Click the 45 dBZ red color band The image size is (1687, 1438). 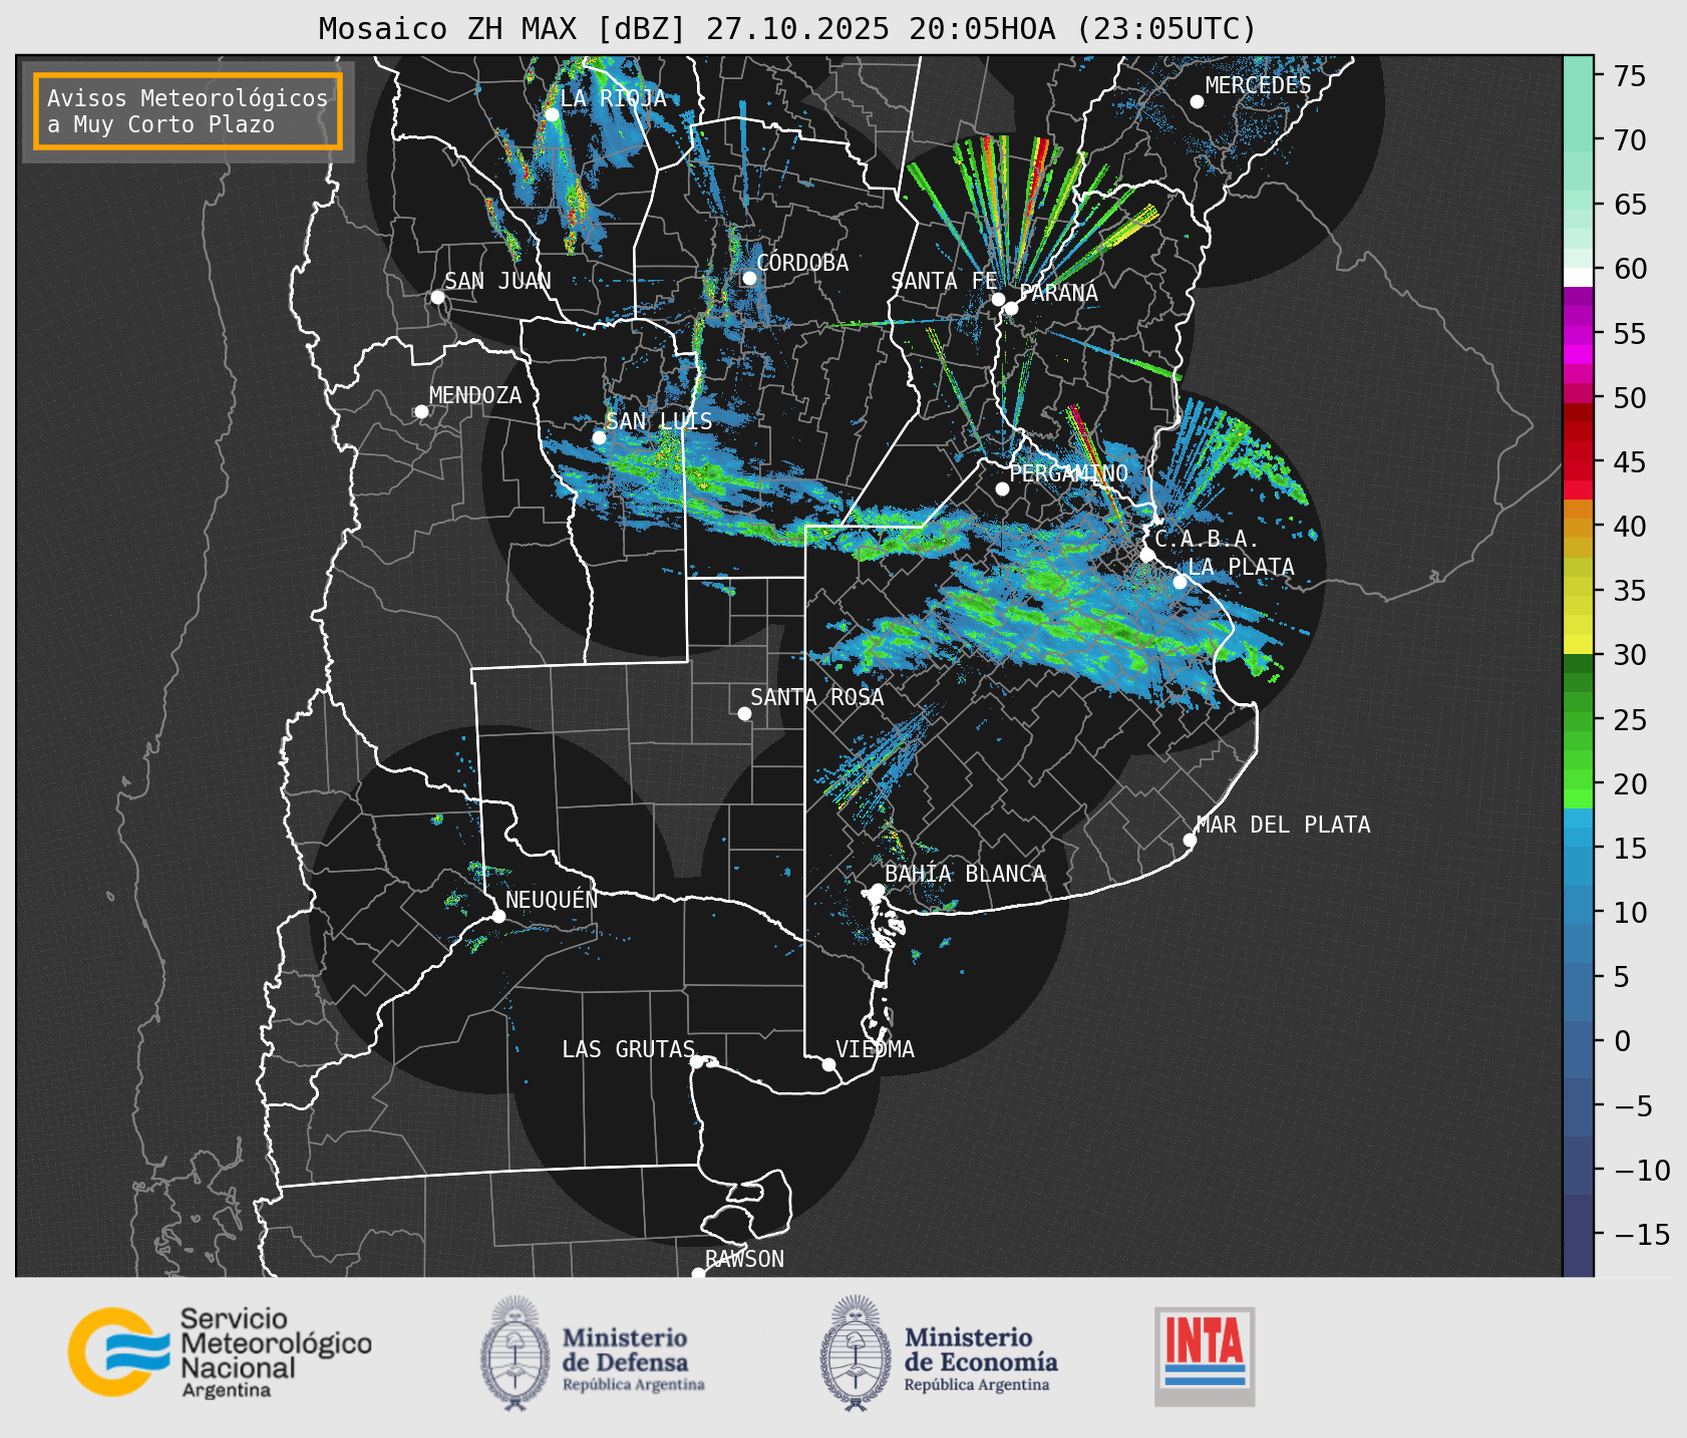[1577, 462]
